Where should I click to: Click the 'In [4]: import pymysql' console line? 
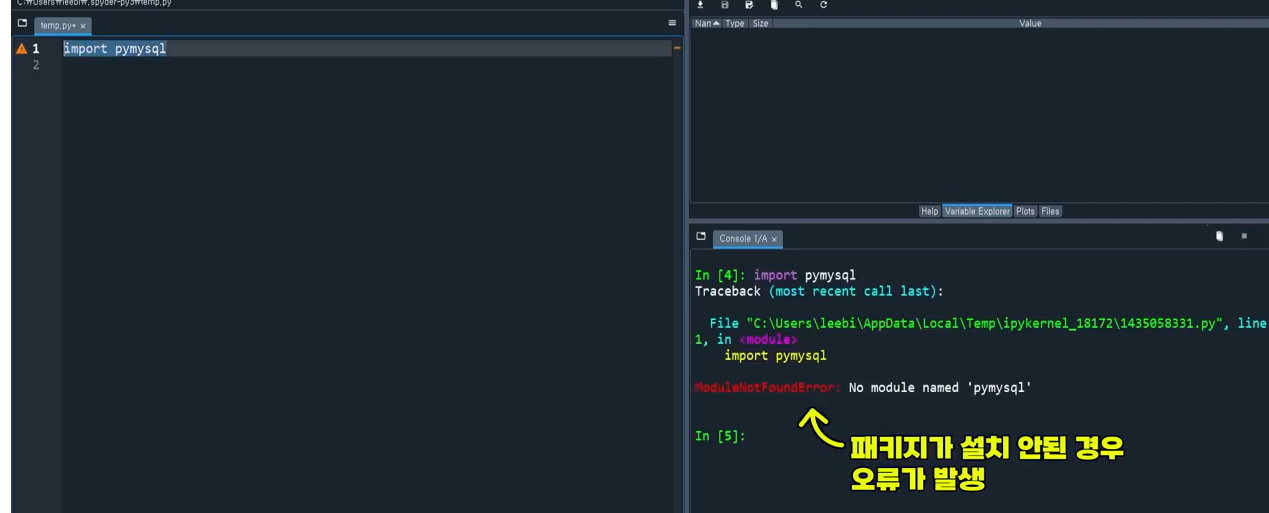pyautogui.click(x=775, y=275)
